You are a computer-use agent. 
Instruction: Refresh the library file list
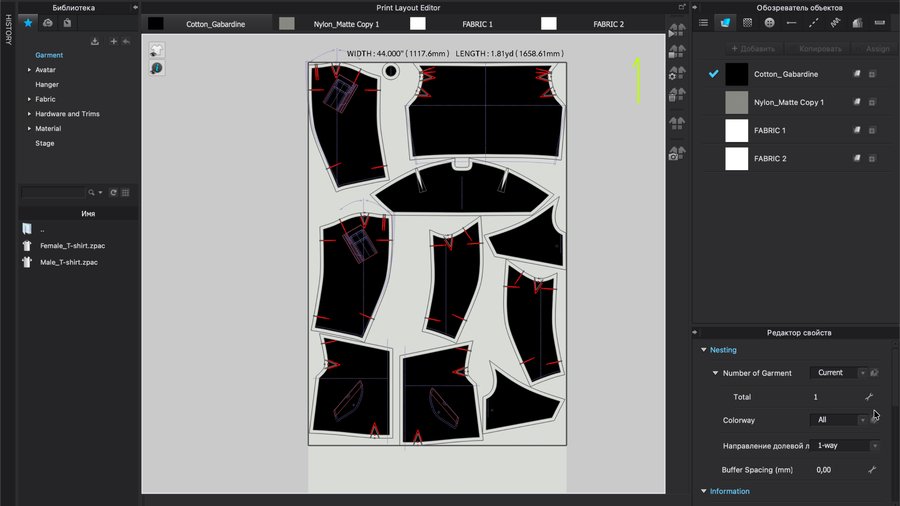pos(114,192)
